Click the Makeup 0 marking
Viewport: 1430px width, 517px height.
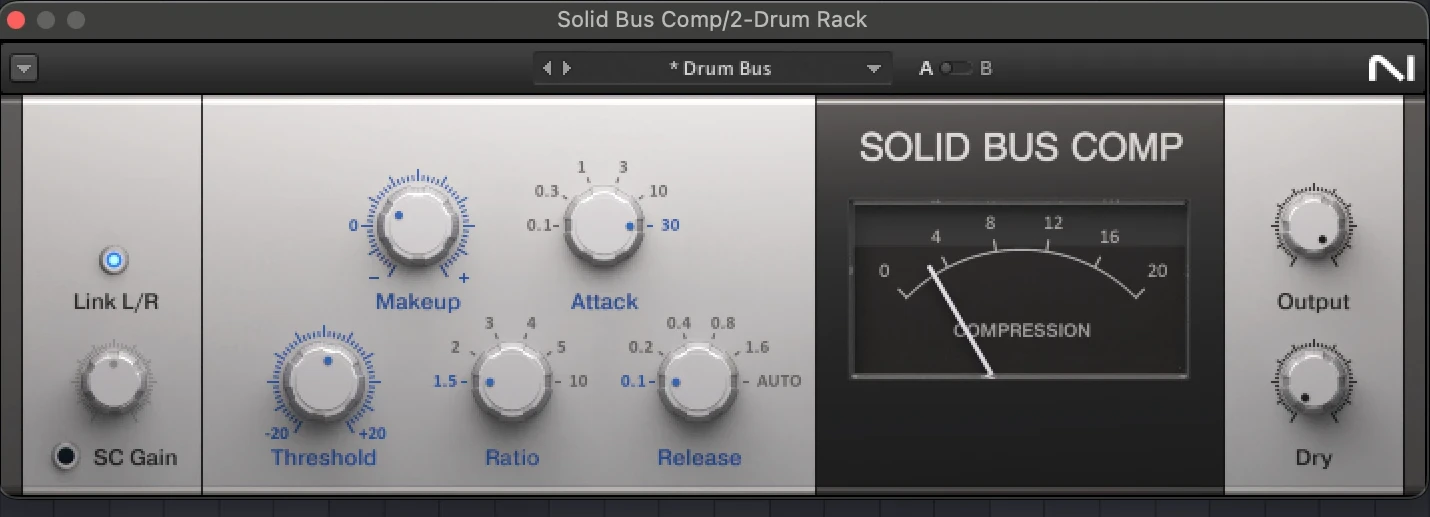tap(353, 225)
